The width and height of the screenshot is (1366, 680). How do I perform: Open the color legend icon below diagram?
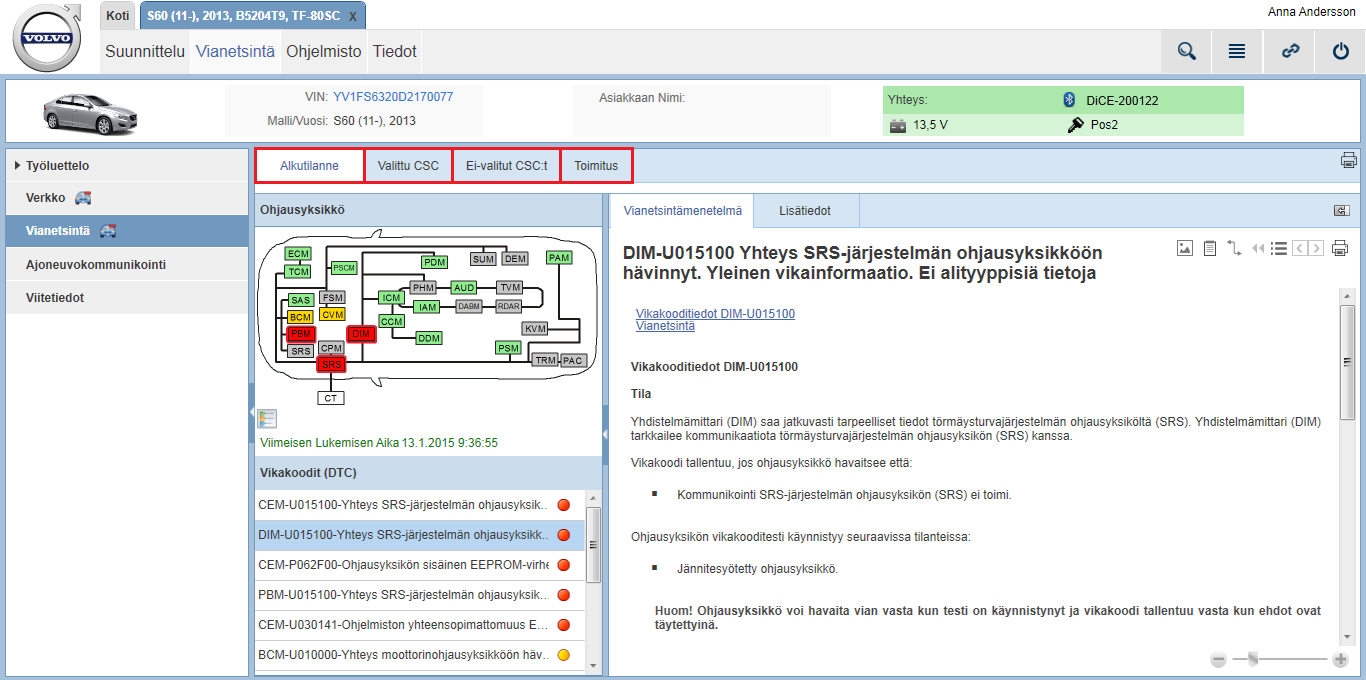tap(267, 419)
